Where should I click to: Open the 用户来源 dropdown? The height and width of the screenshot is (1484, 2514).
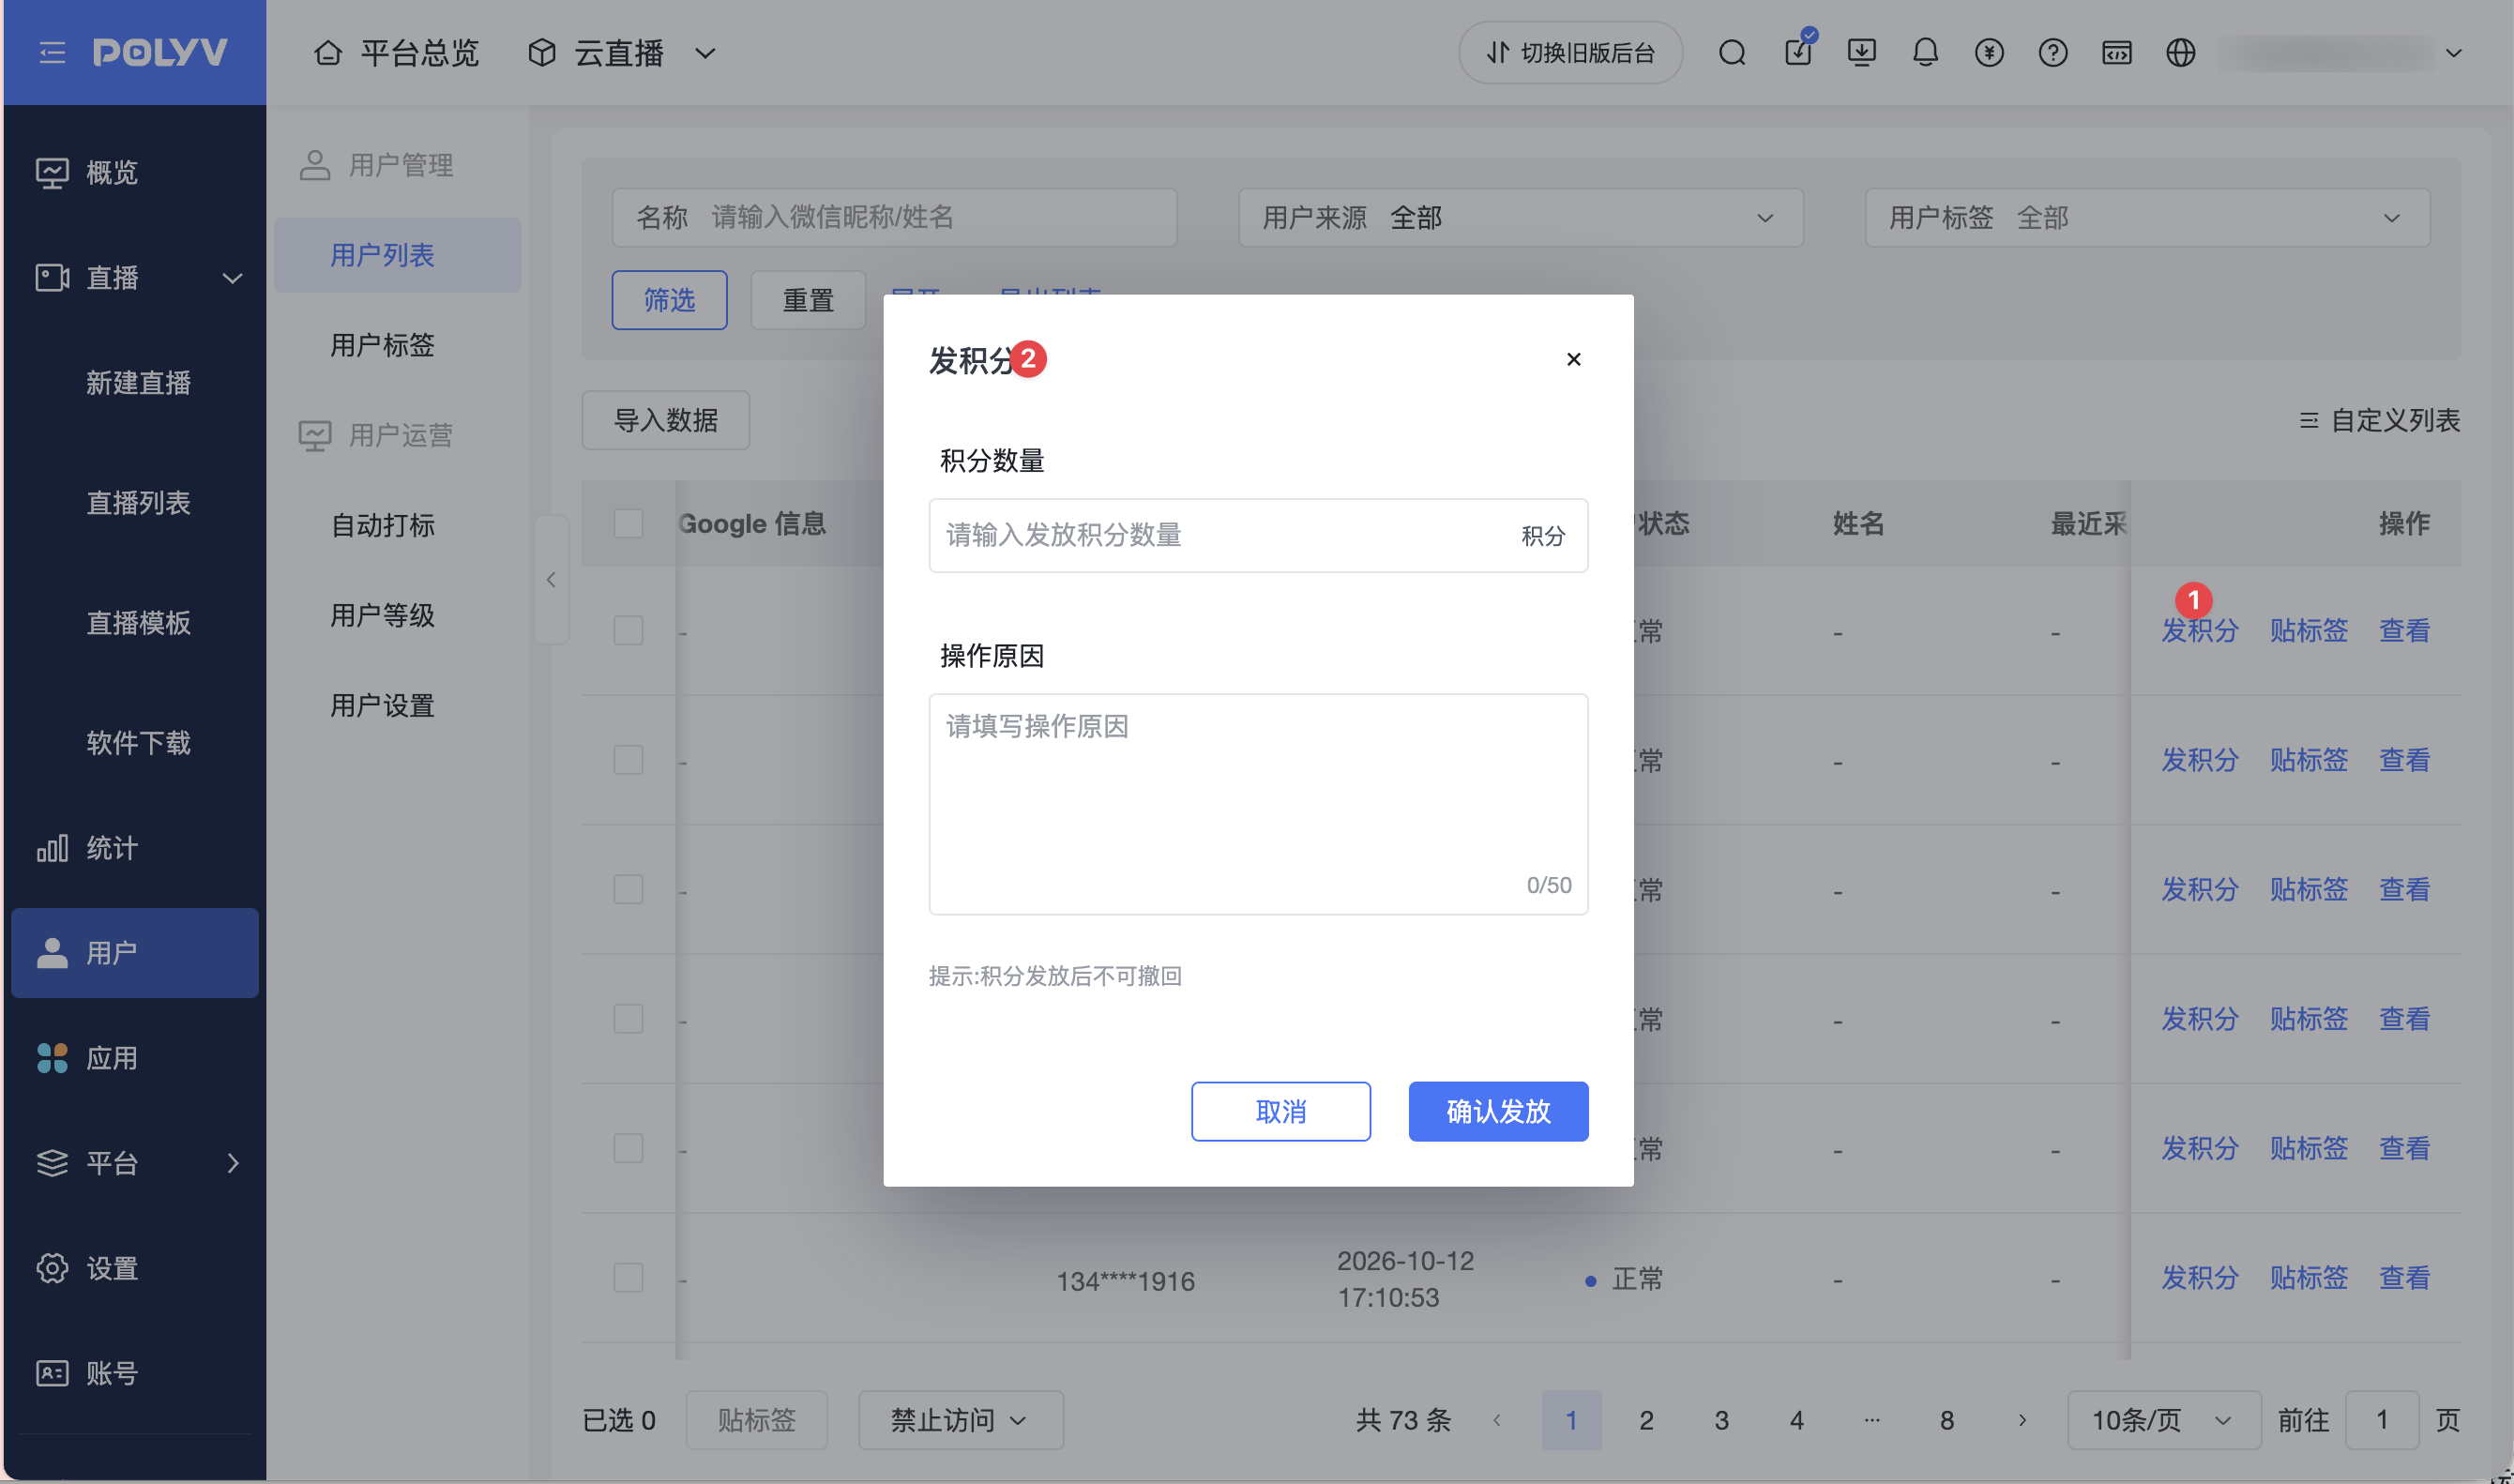click(x=1521, y=217)
